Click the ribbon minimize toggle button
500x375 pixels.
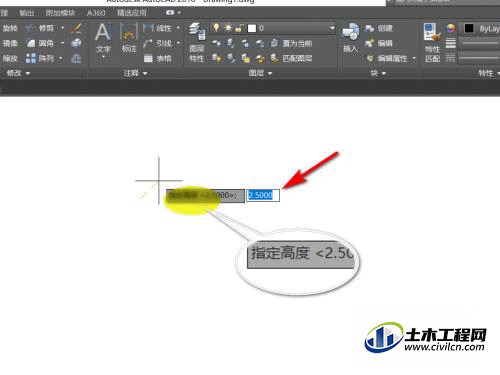[170, 12]
